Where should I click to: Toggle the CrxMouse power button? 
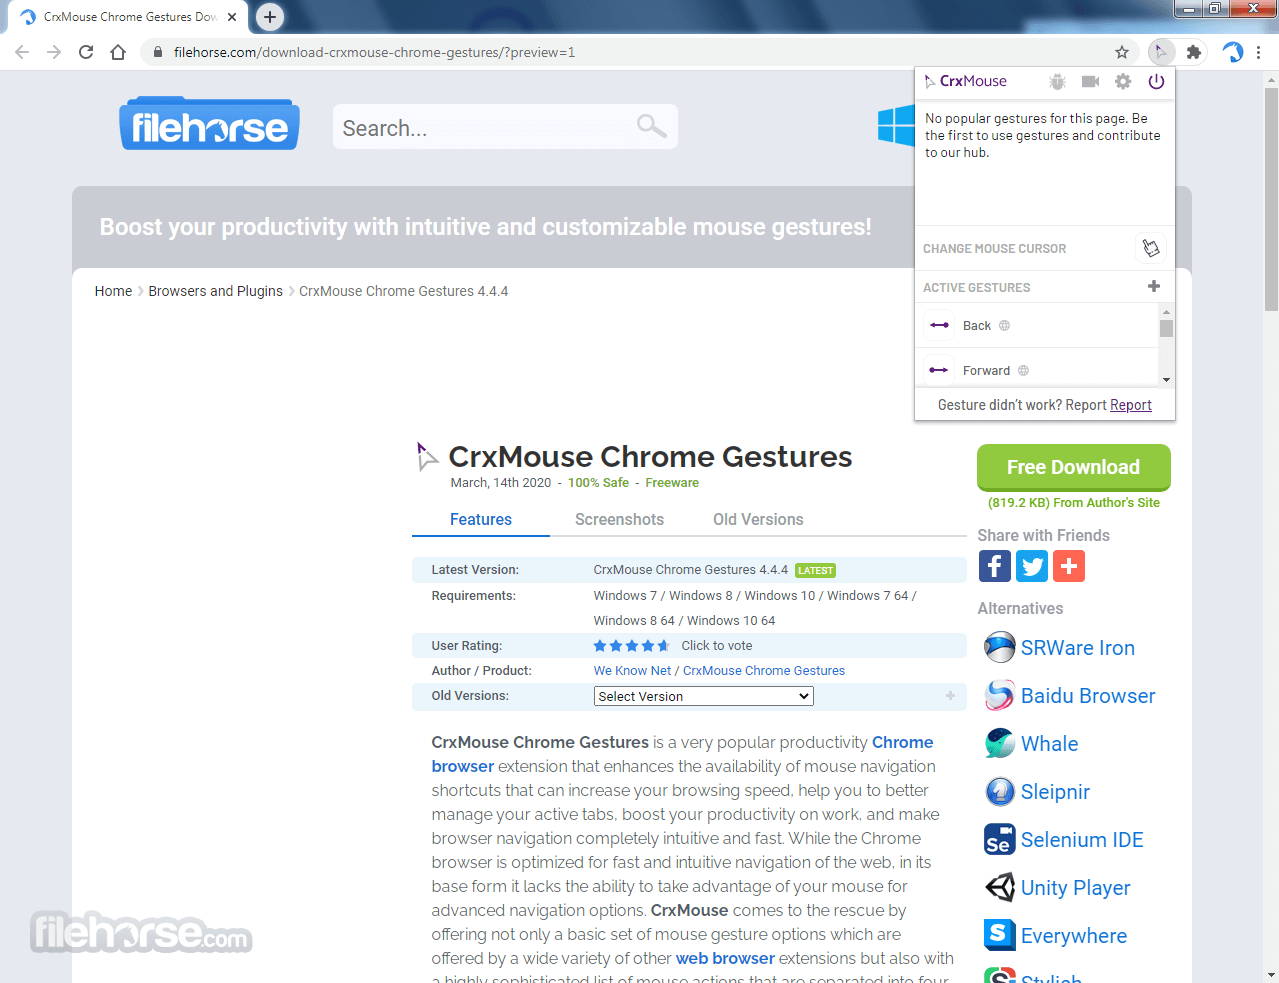(1156, 82)
